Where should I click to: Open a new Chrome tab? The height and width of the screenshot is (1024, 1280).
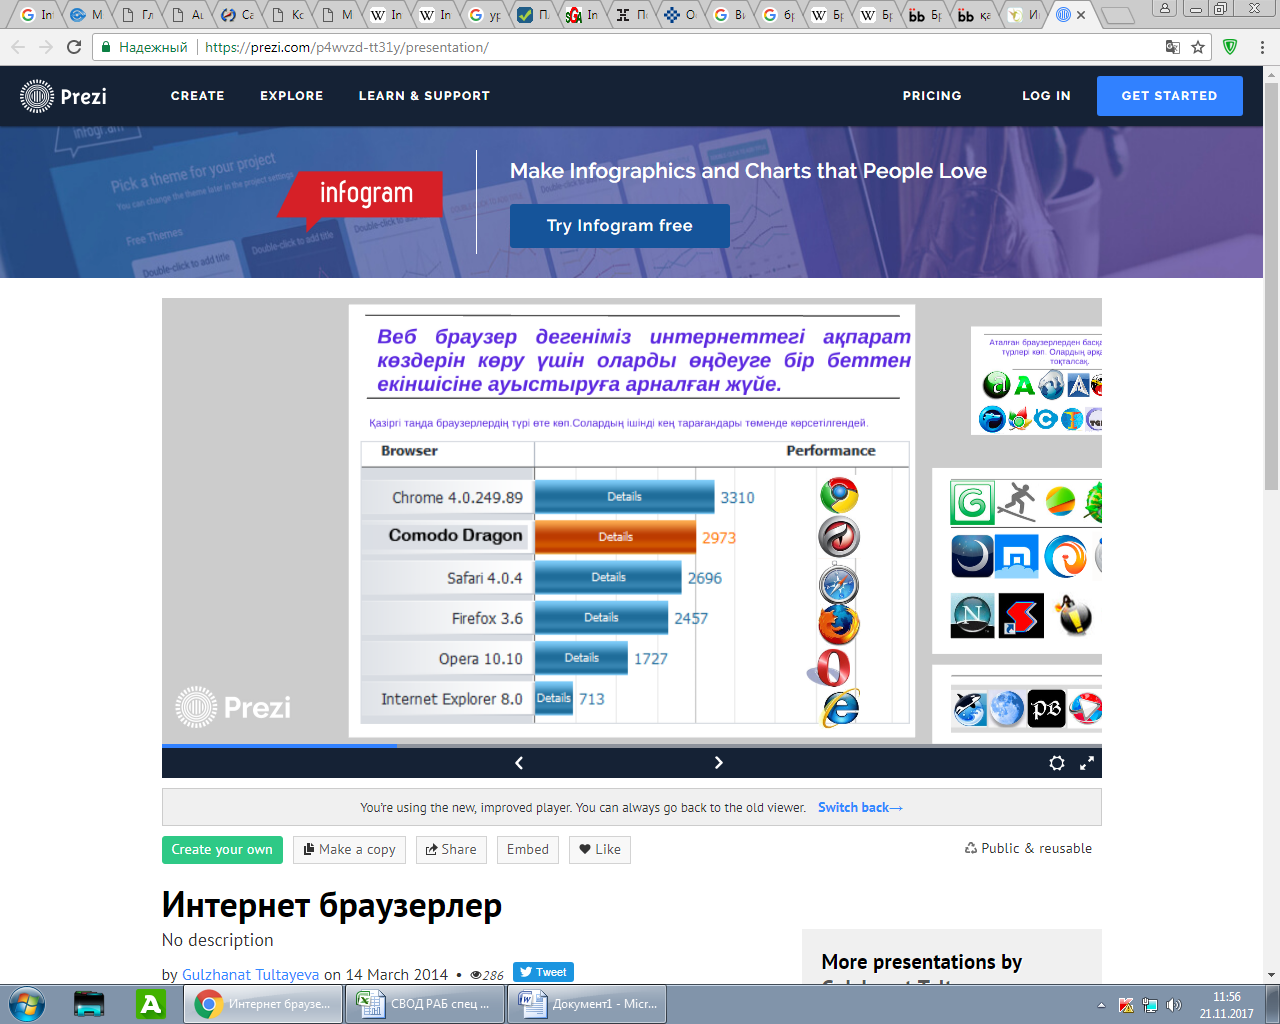(1118, 15)
